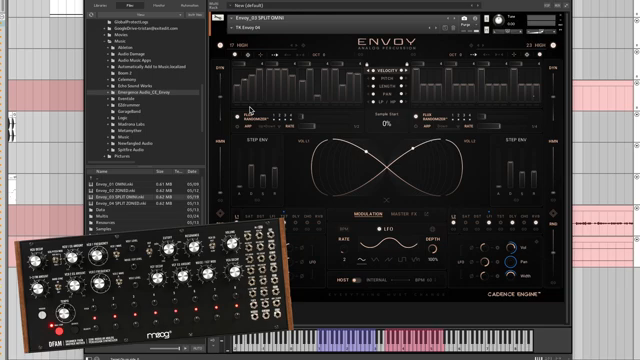This screenshot has width=640, height=360.
Task: Open the right ARP Down mode dropdown
Action: [448, 127]
